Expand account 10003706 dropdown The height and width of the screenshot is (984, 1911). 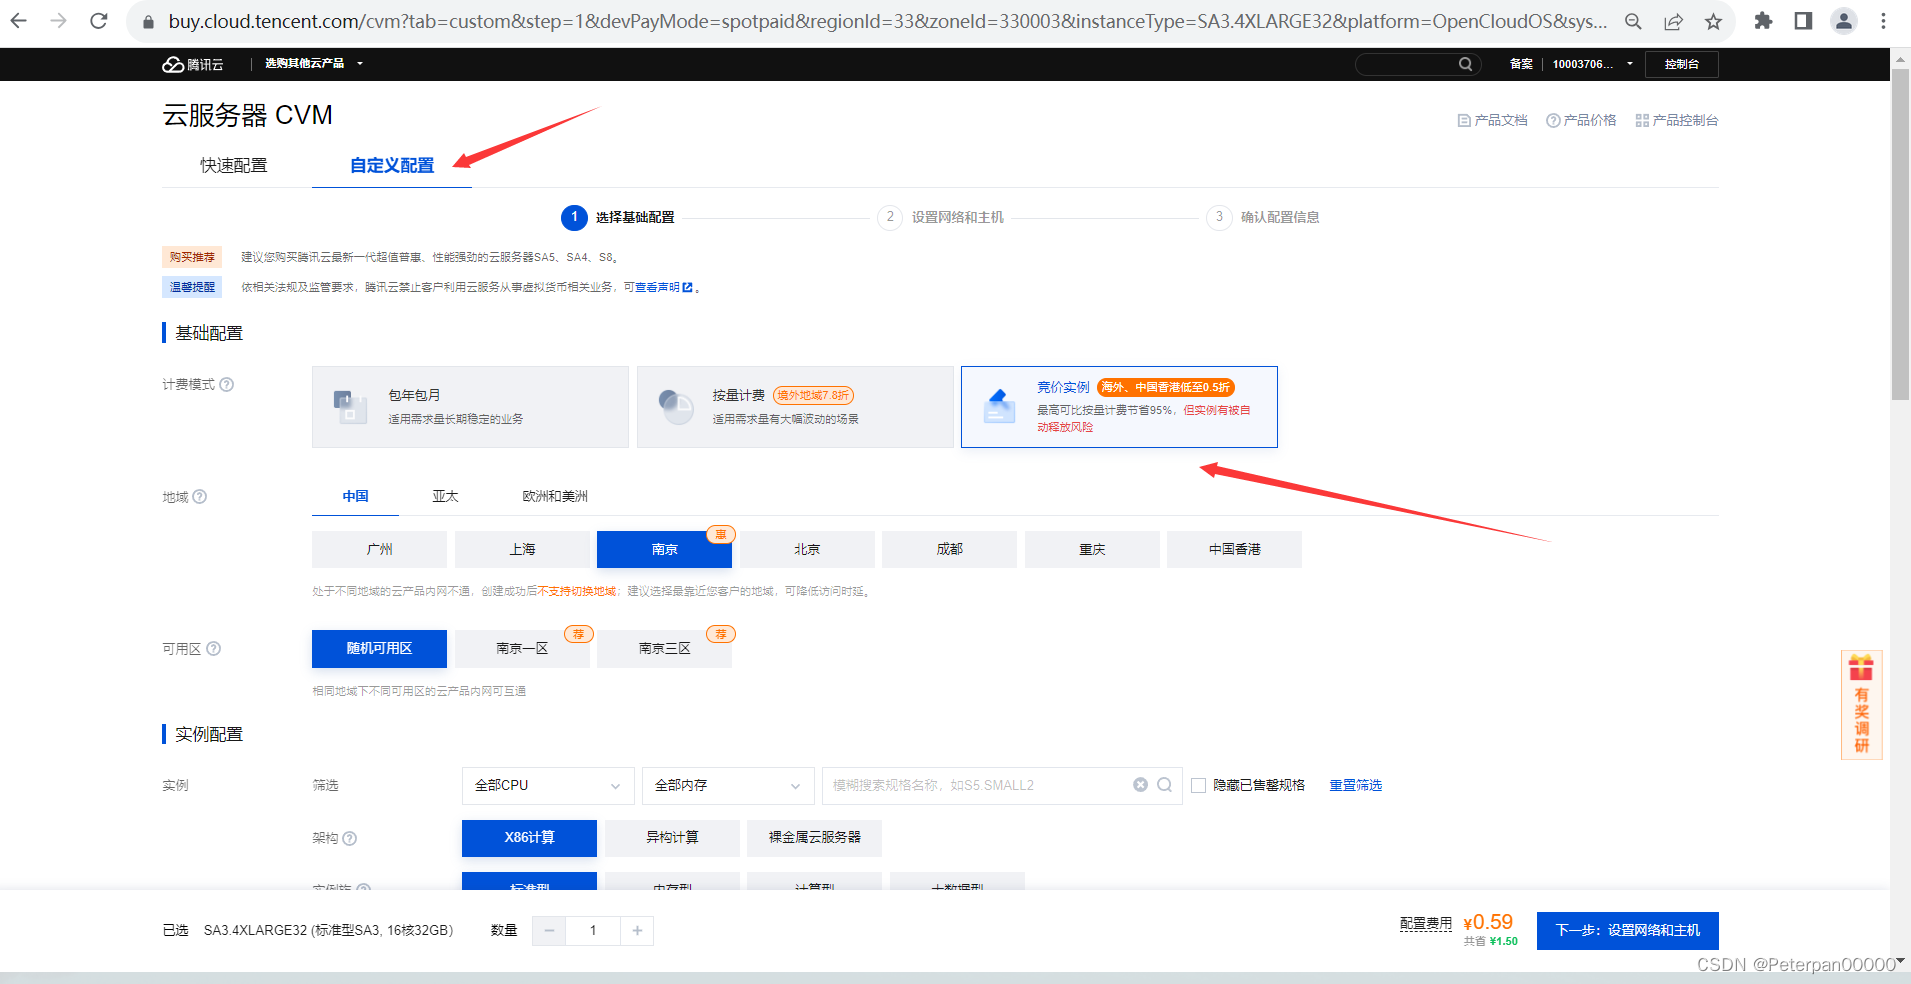click(1592, 64)
